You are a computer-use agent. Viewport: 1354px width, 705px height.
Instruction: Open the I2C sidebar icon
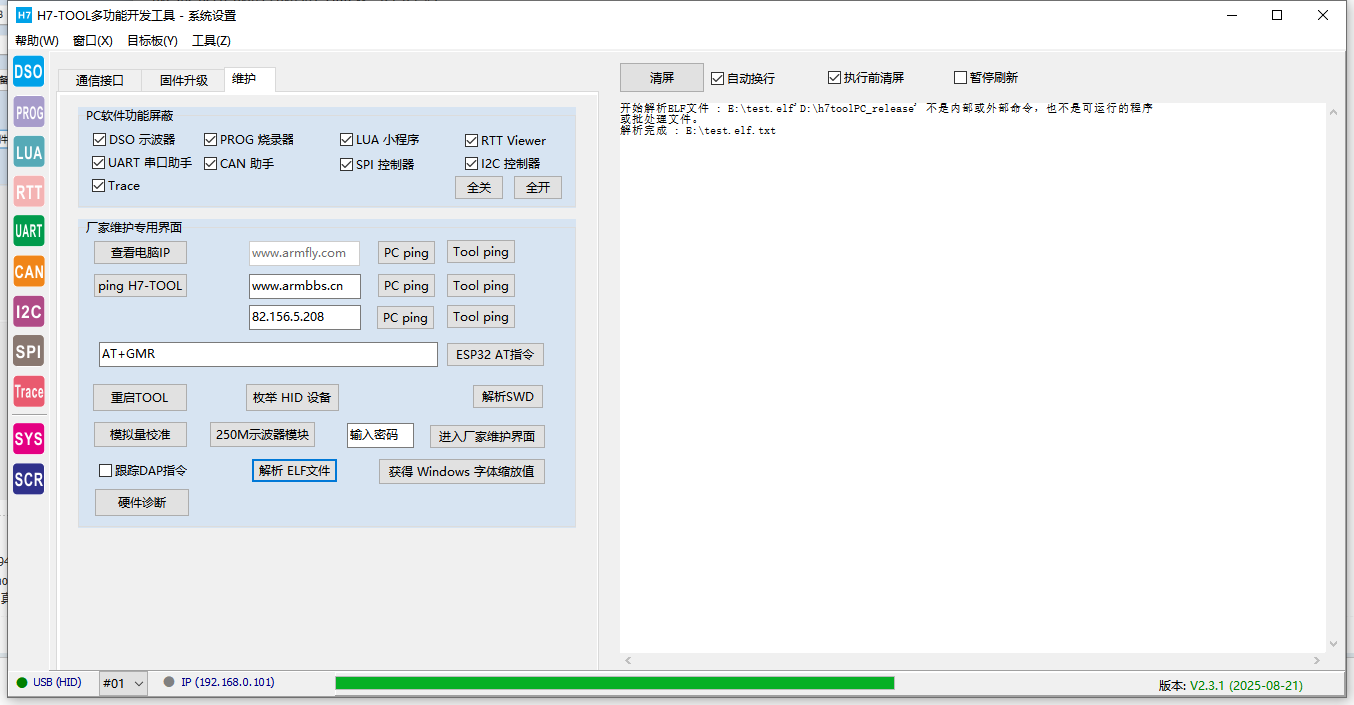click(29, 311)
